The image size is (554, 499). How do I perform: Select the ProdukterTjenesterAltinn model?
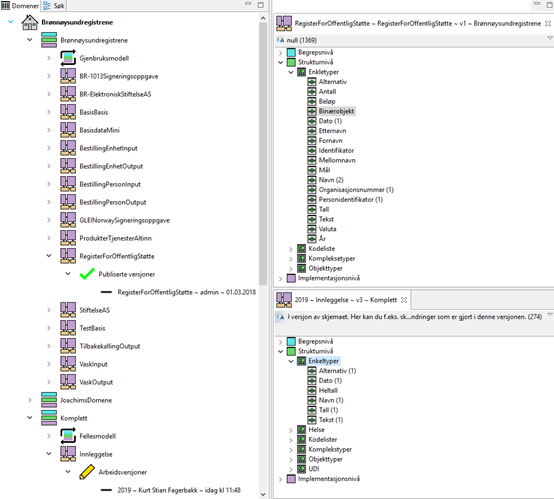116,238
